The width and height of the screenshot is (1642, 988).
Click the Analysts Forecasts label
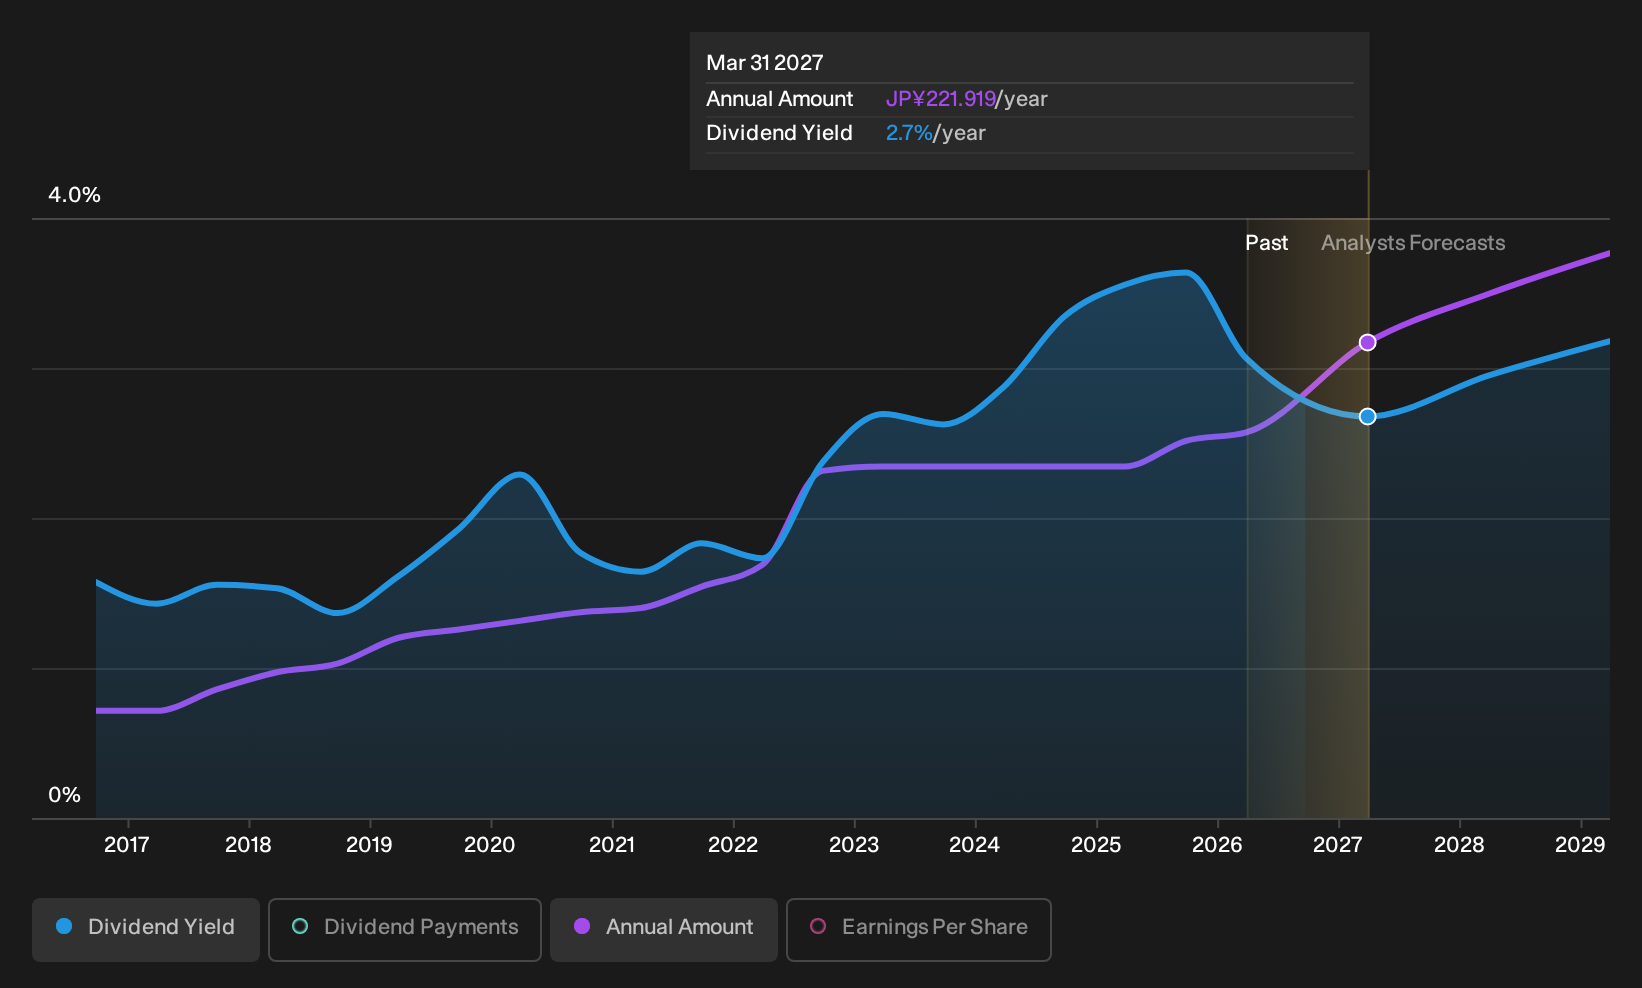click(1413, 243)
